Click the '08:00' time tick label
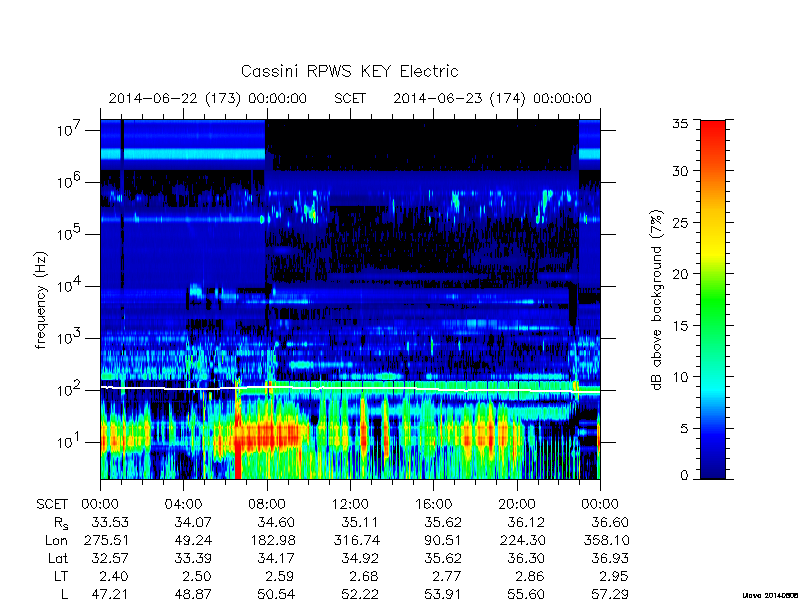This screenshot has height=600, width=800. click(x=267, y=504)
